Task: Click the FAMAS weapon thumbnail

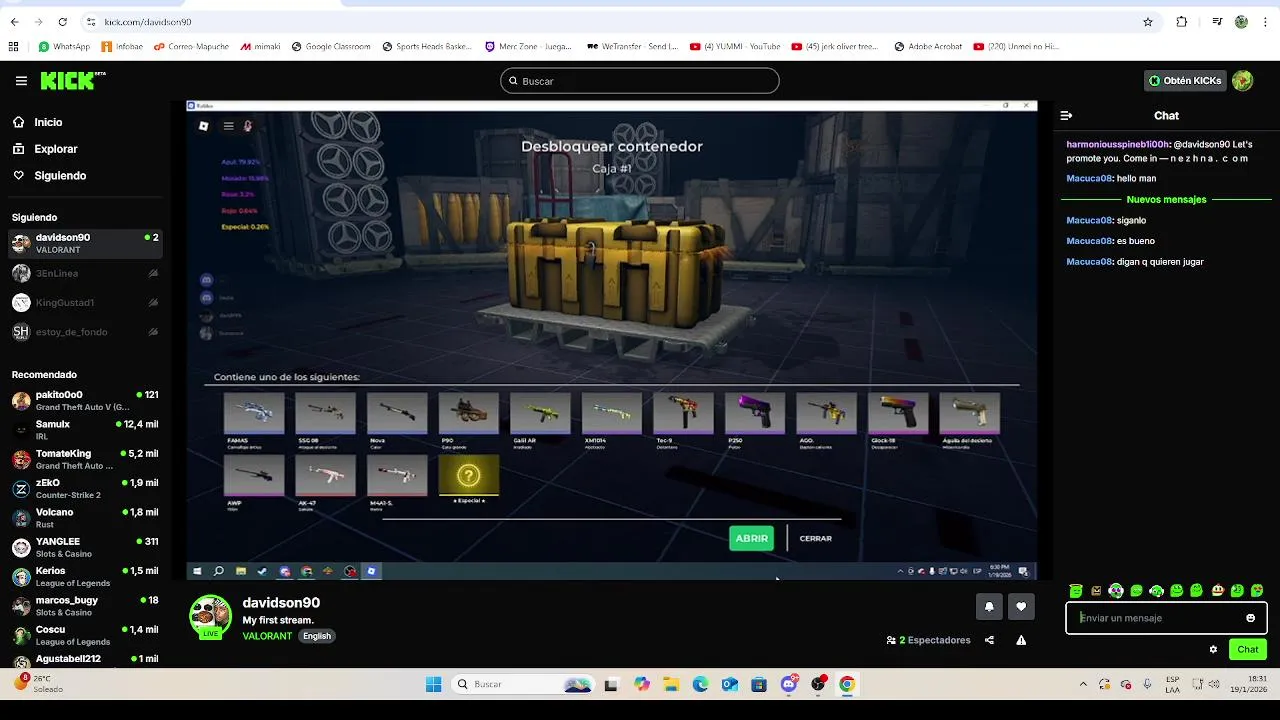Action: tap(254, 414)
